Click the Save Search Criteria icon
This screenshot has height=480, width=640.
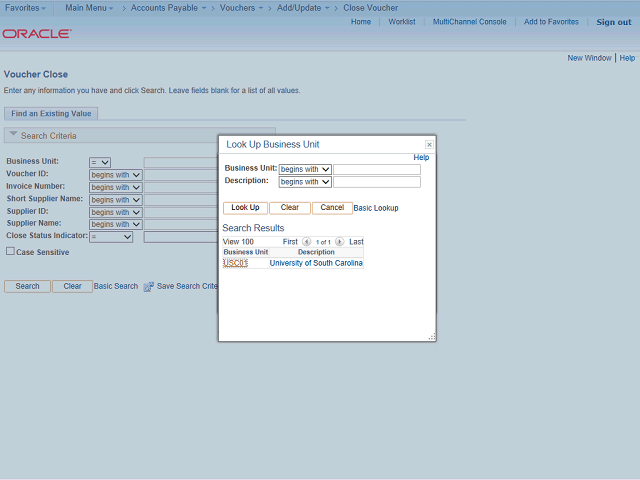click(x=149, y=287)
